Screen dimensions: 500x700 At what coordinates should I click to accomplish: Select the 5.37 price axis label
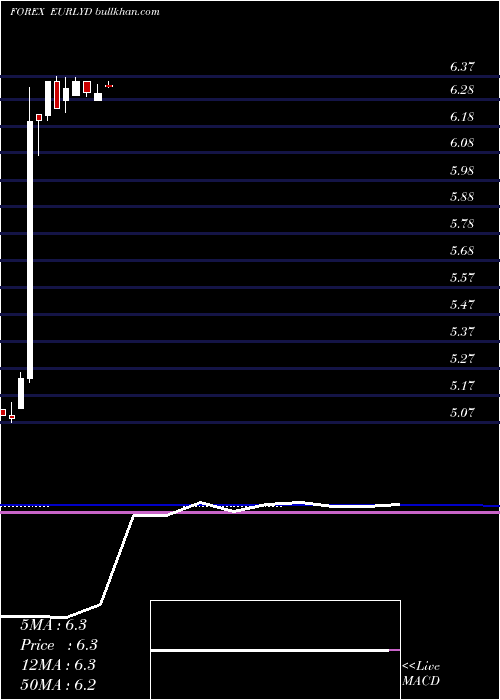pyautogui.click(x=462, y=332)
